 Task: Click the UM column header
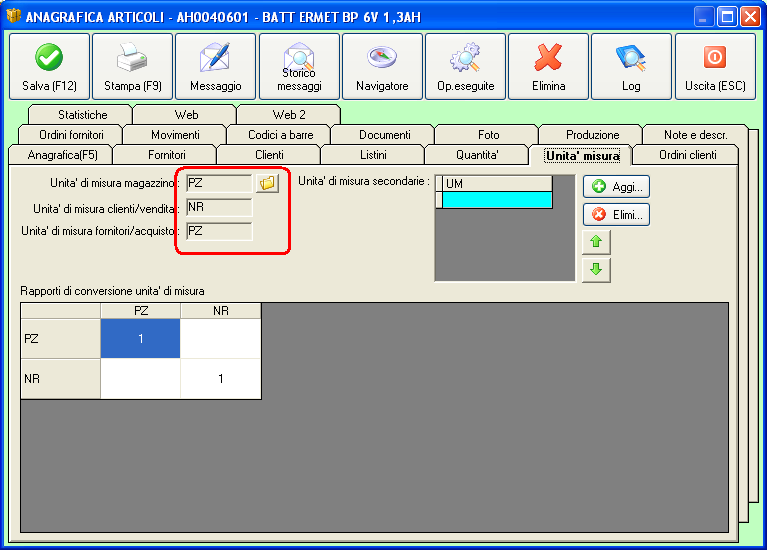(x=497, y=183)
